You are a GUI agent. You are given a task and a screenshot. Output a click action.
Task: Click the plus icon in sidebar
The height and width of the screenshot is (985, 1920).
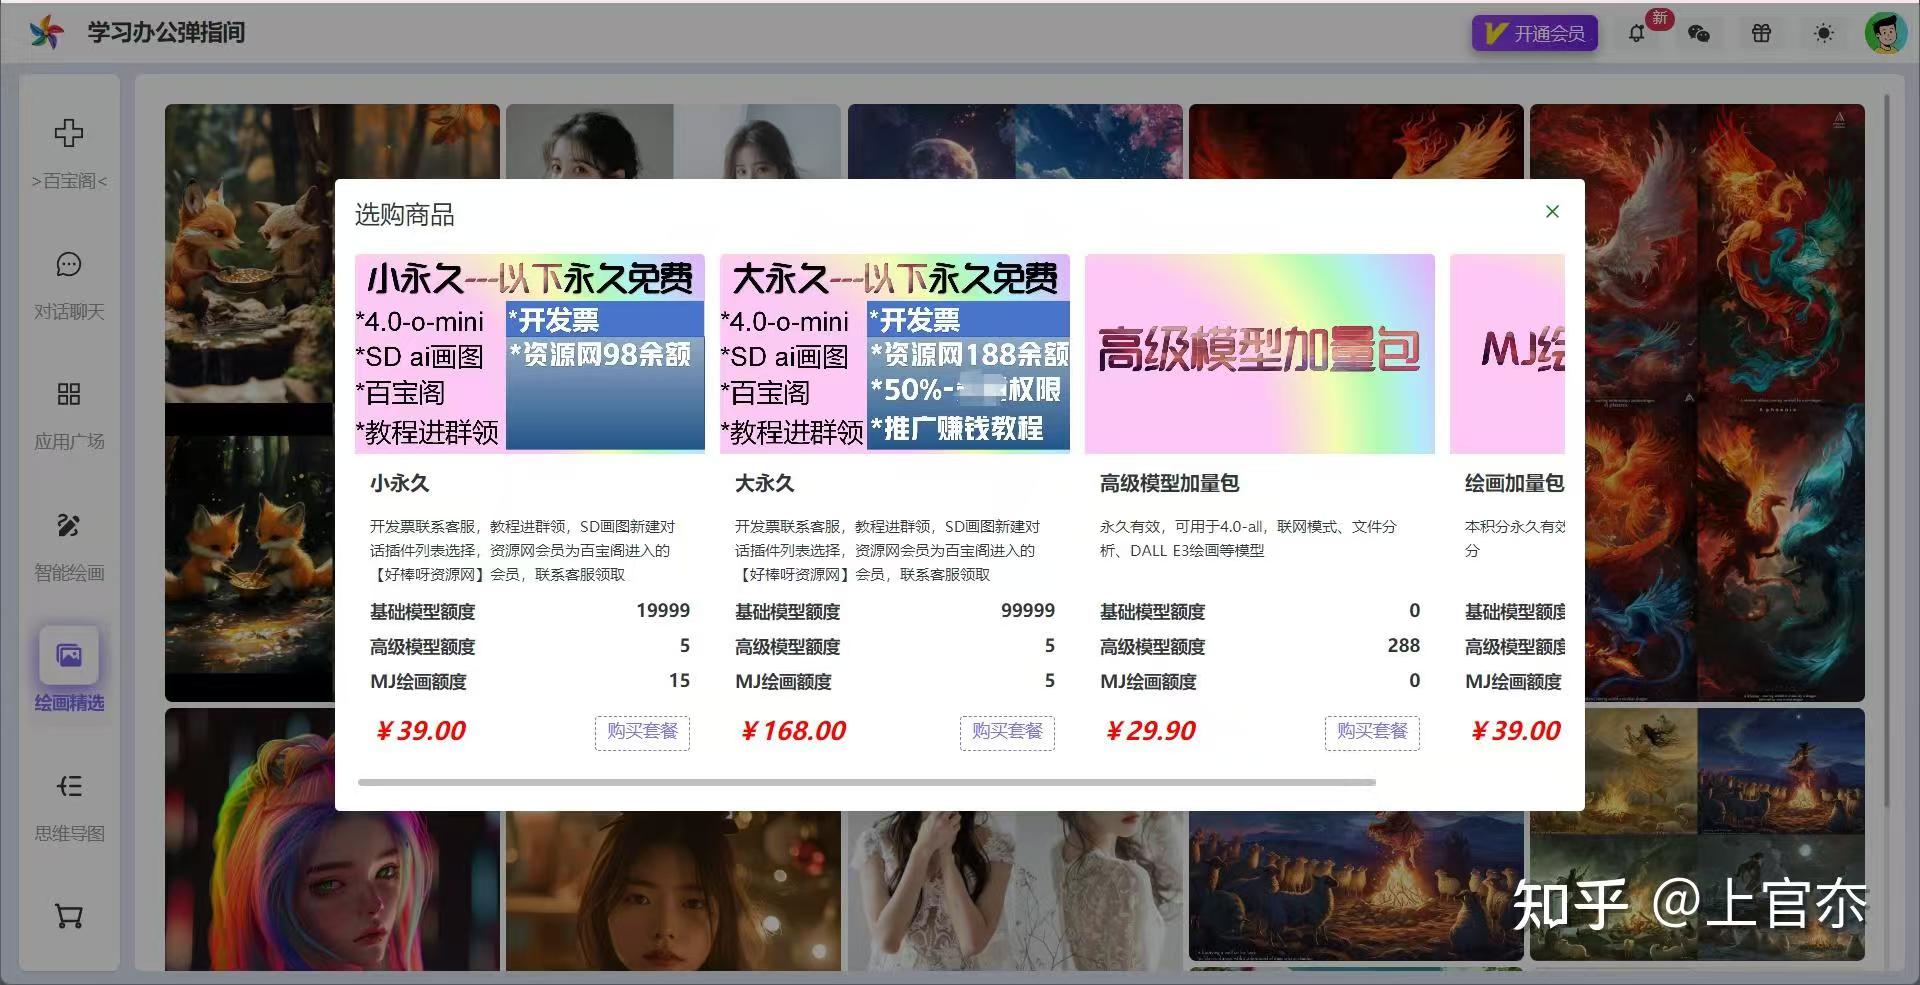pos(69,132)
